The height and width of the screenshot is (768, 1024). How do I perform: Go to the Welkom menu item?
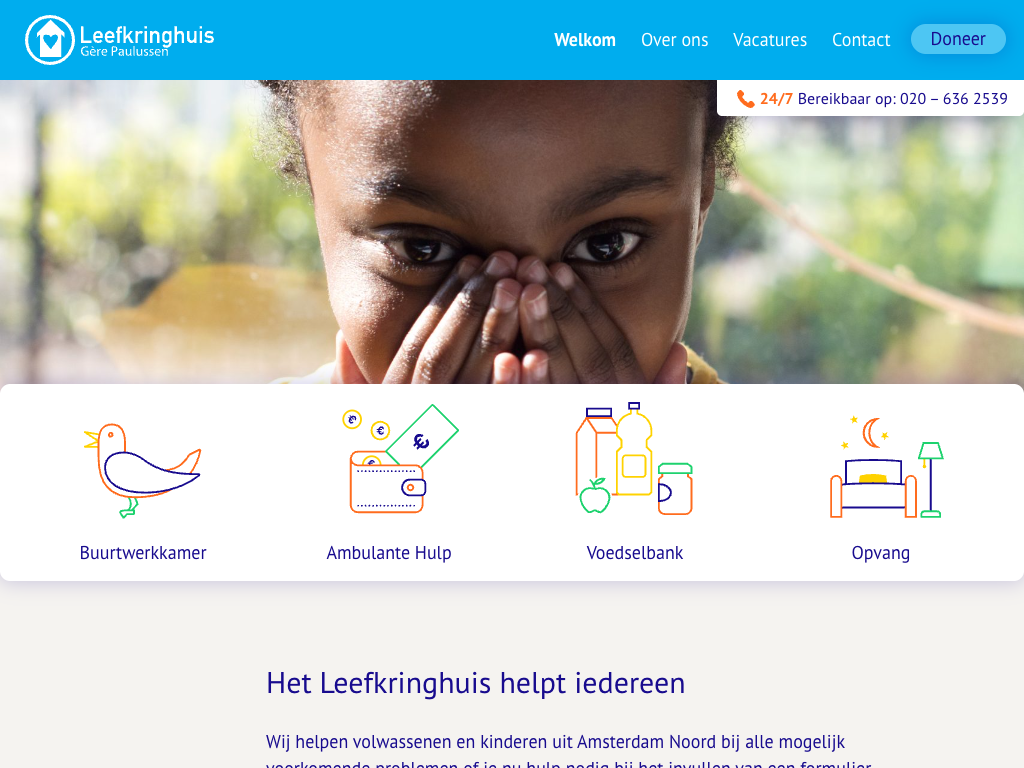[584, 40]
